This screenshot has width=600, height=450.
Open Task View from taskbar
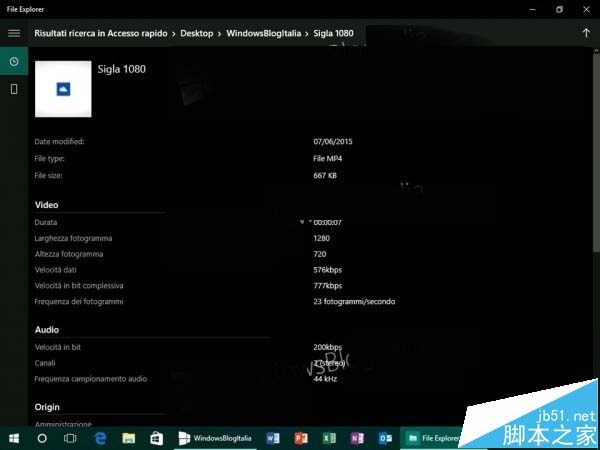[x=70, y=439]
